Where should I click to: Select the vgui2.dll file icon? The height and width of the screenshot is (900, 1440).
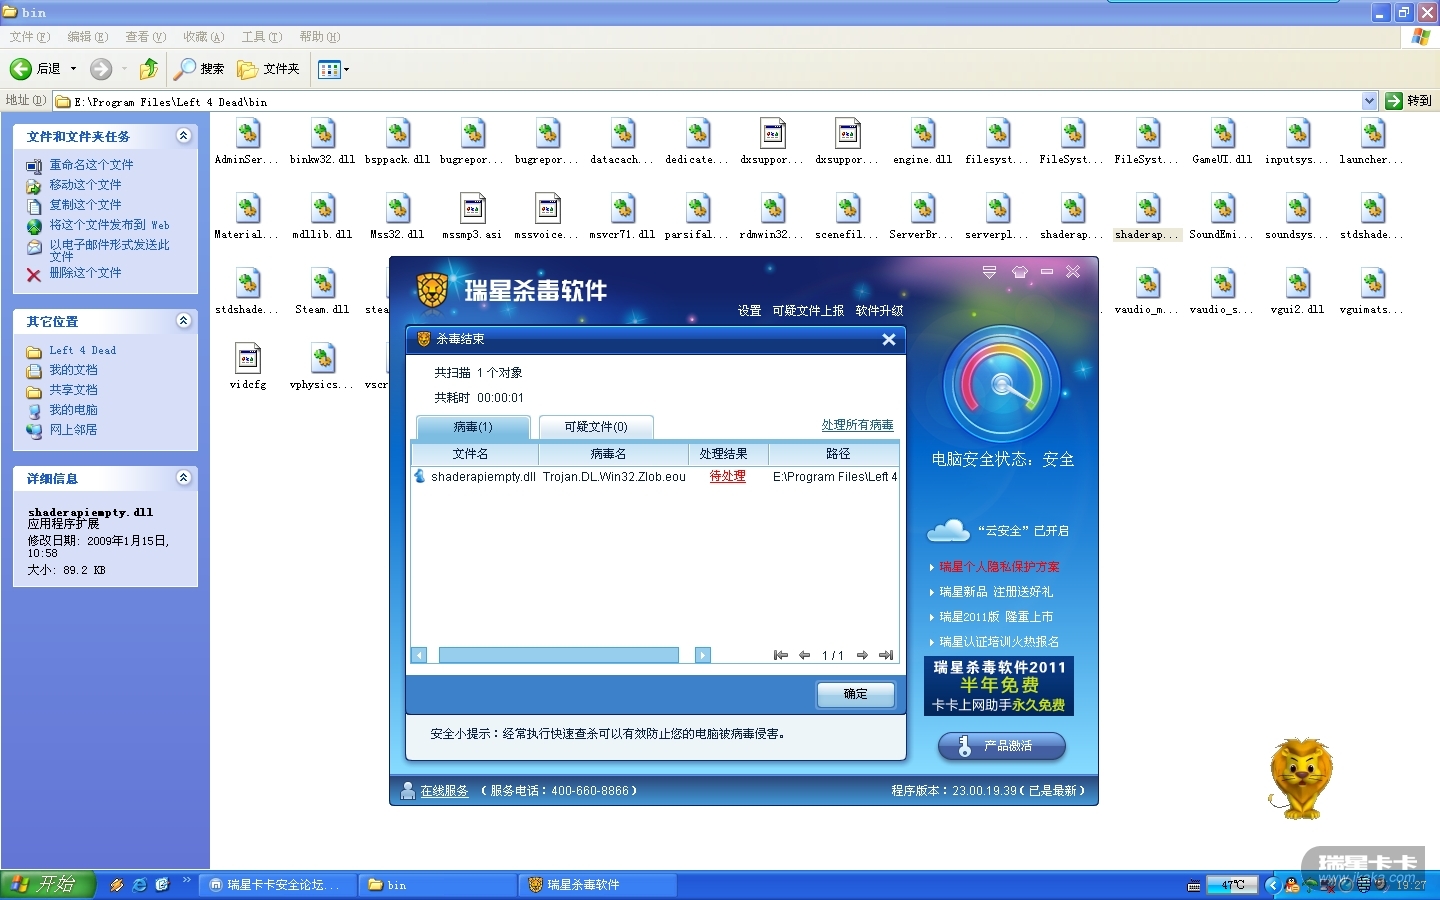point(1298,283)
